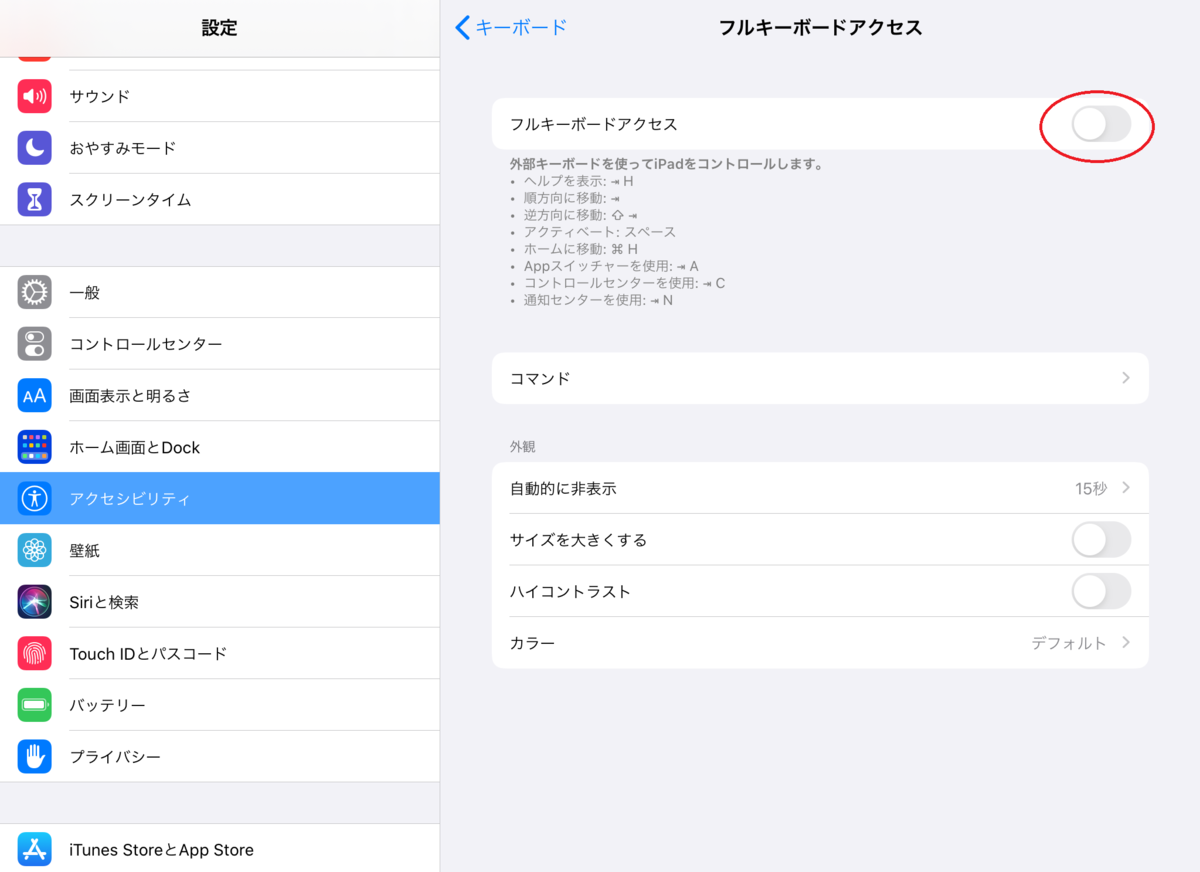Tap the フルキーボードアクセス row label
Screen dimensions: 1200x872
click(594, 124)
